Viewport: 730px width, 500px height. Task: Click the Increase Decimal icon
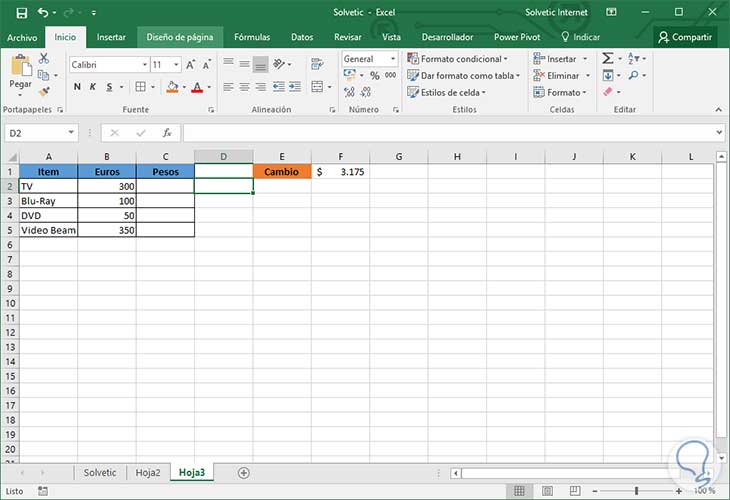[349, 92]
